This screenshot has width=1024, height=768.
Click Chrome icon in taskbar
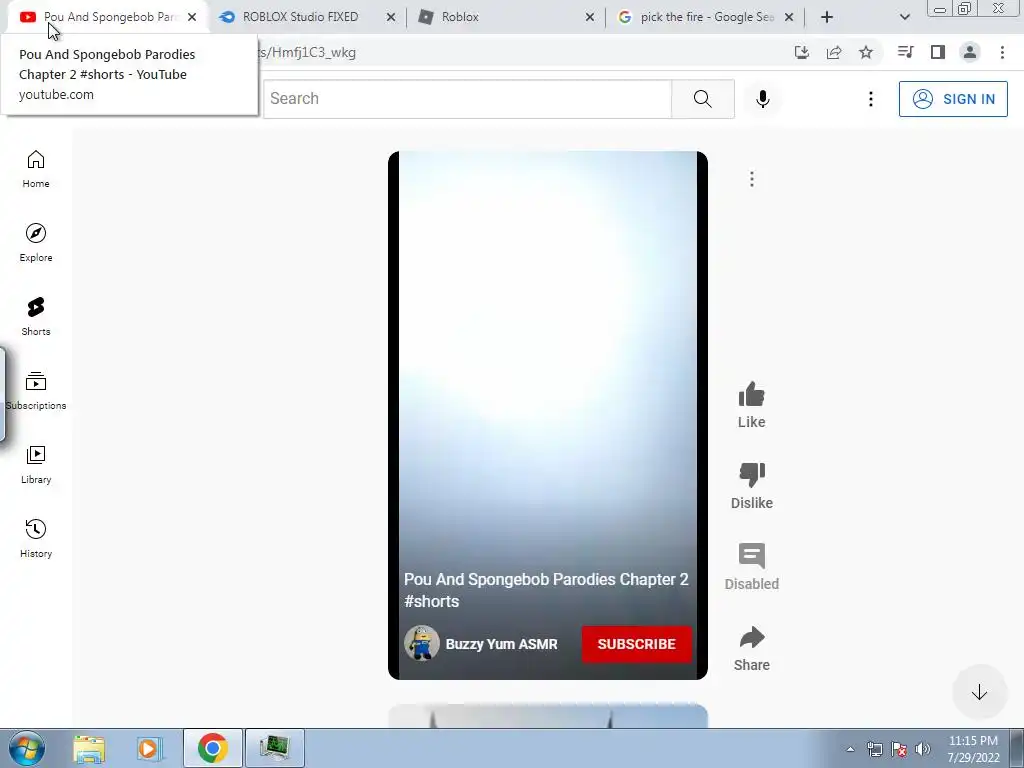212,748
